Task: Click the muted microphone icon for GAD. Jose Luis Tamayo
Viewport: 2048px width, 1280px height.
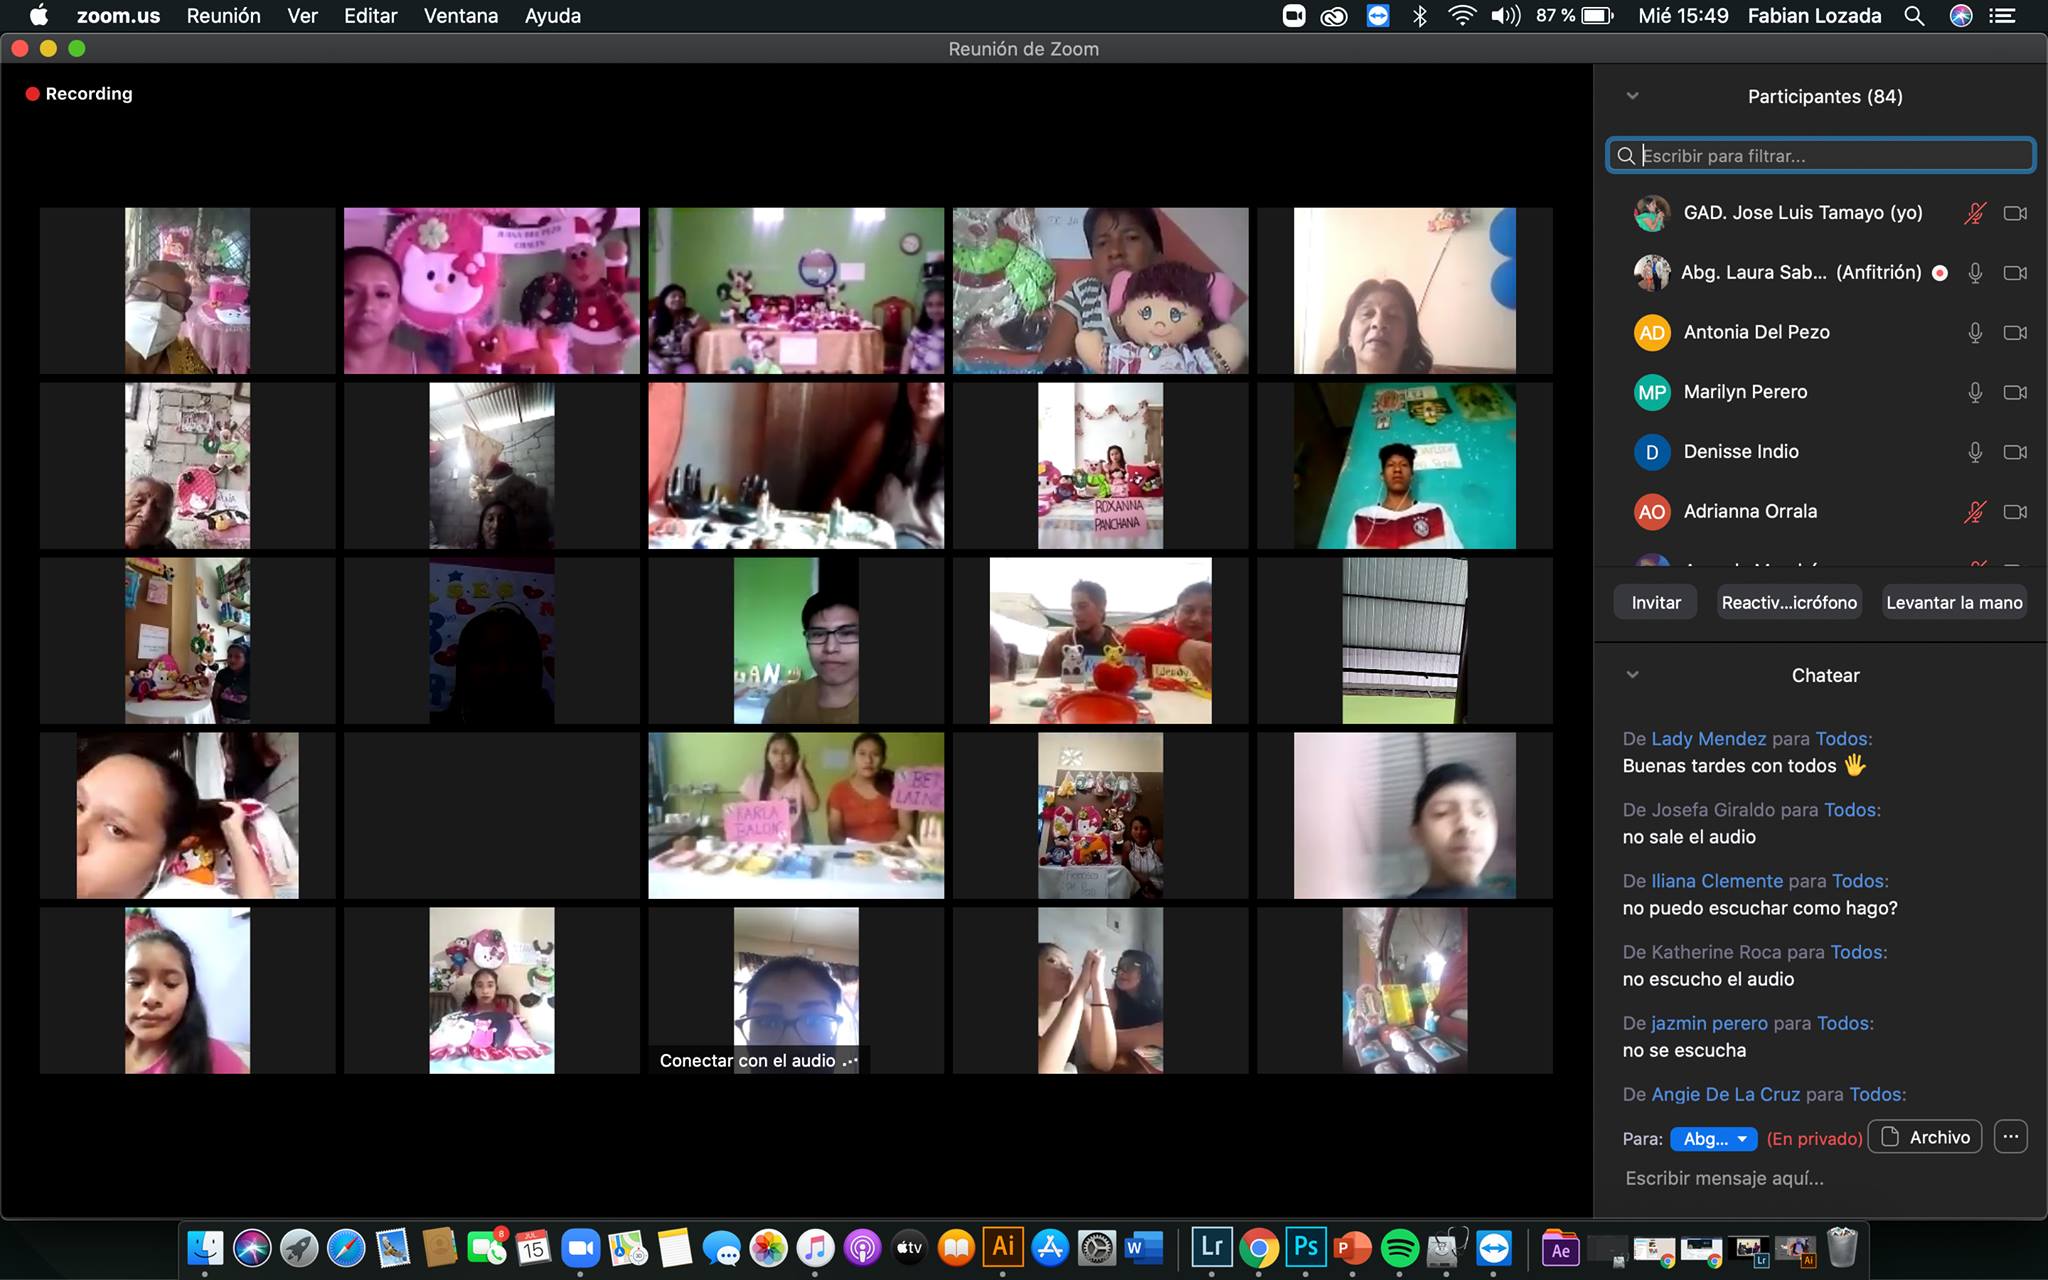Action: click(x=1974, y=213)
